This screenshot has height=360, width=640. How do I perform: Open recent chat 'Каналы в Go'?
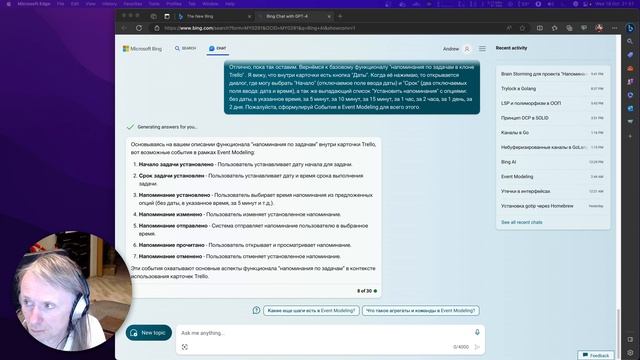552,133
